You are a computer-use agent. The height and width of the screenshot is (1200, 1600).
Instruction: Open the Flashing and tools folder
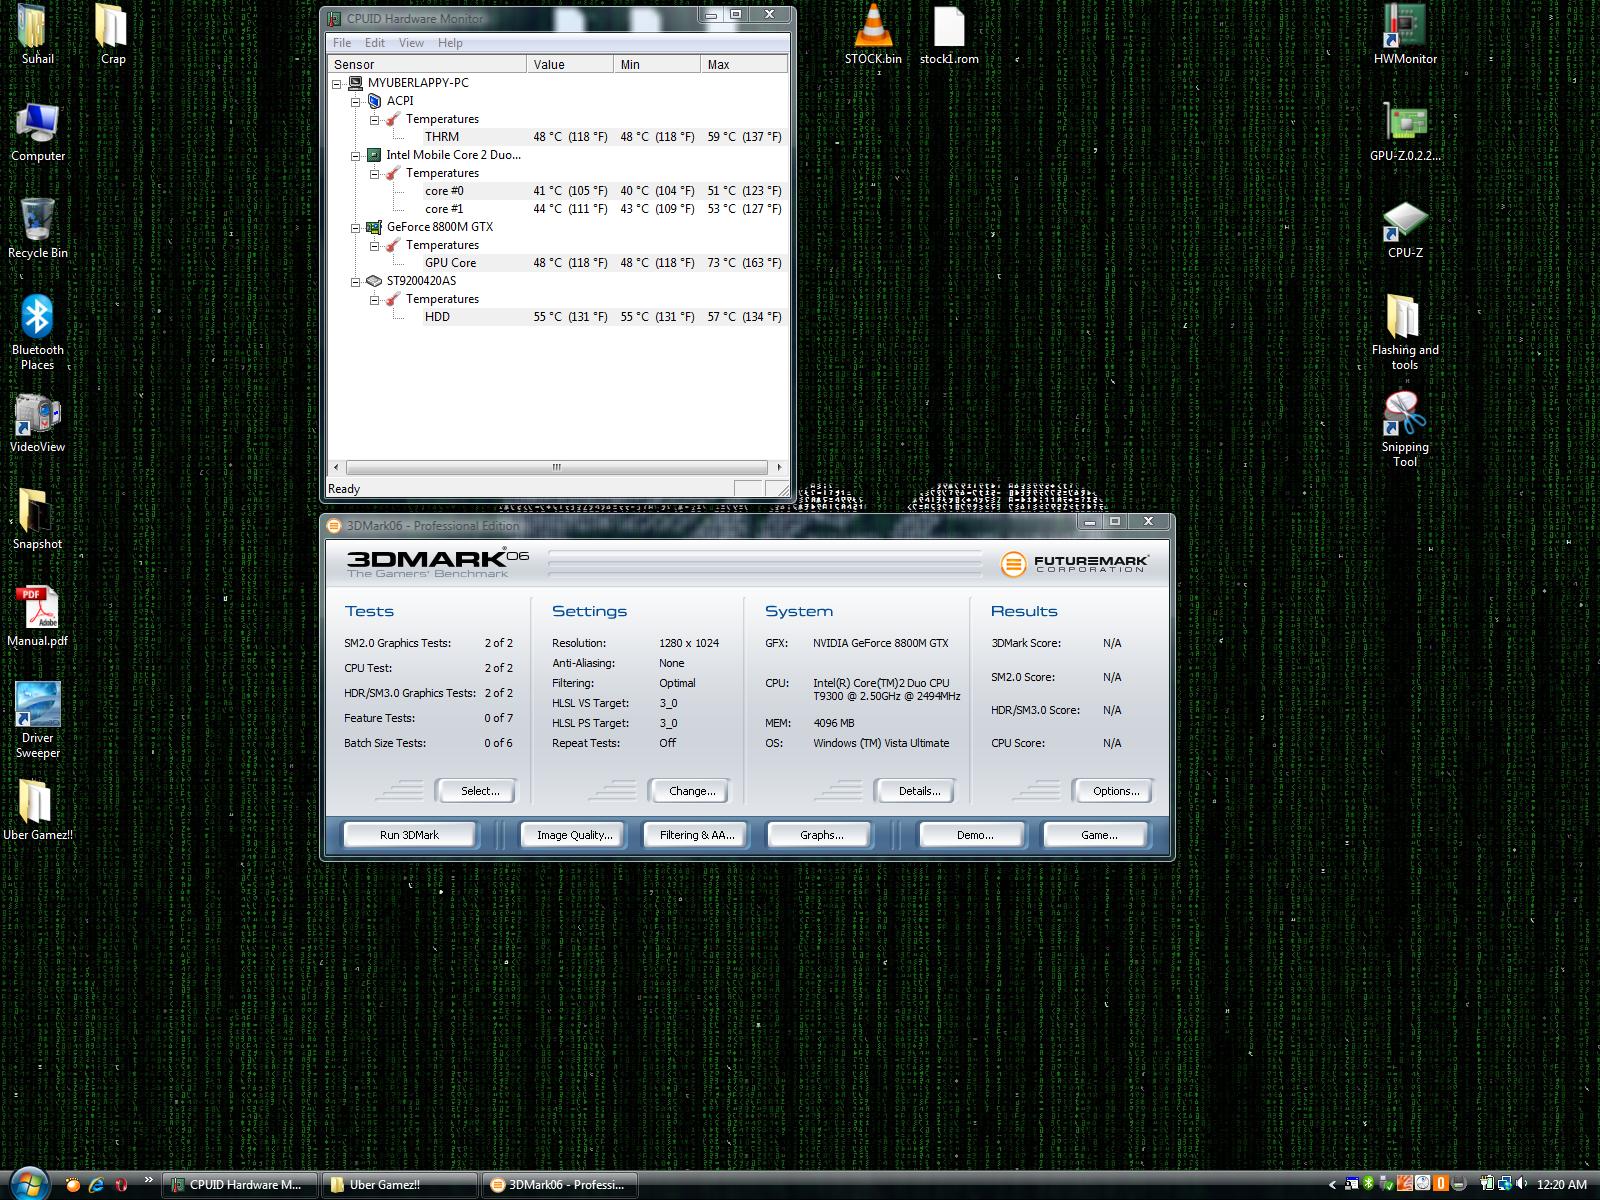[1405, 332]
